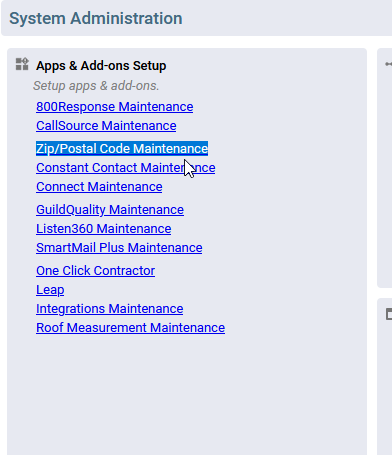
Task: Open CallSource Maintenance link
Action: tap(106, 126)
